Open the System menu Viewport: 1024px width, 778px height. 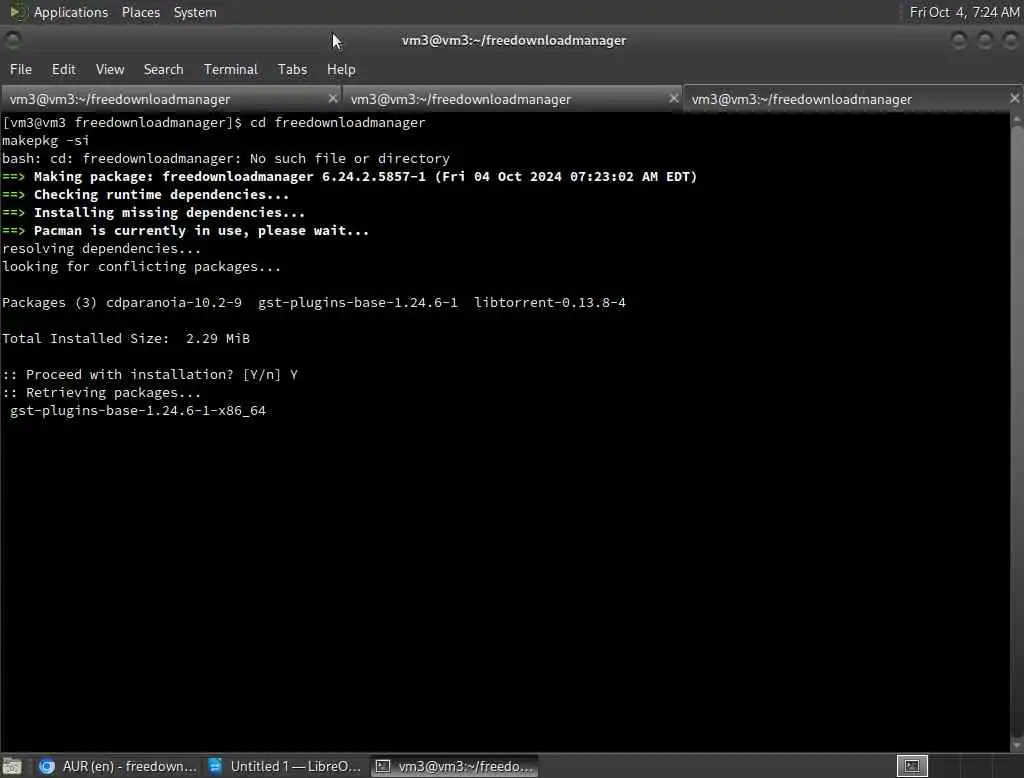coord(195,12)
